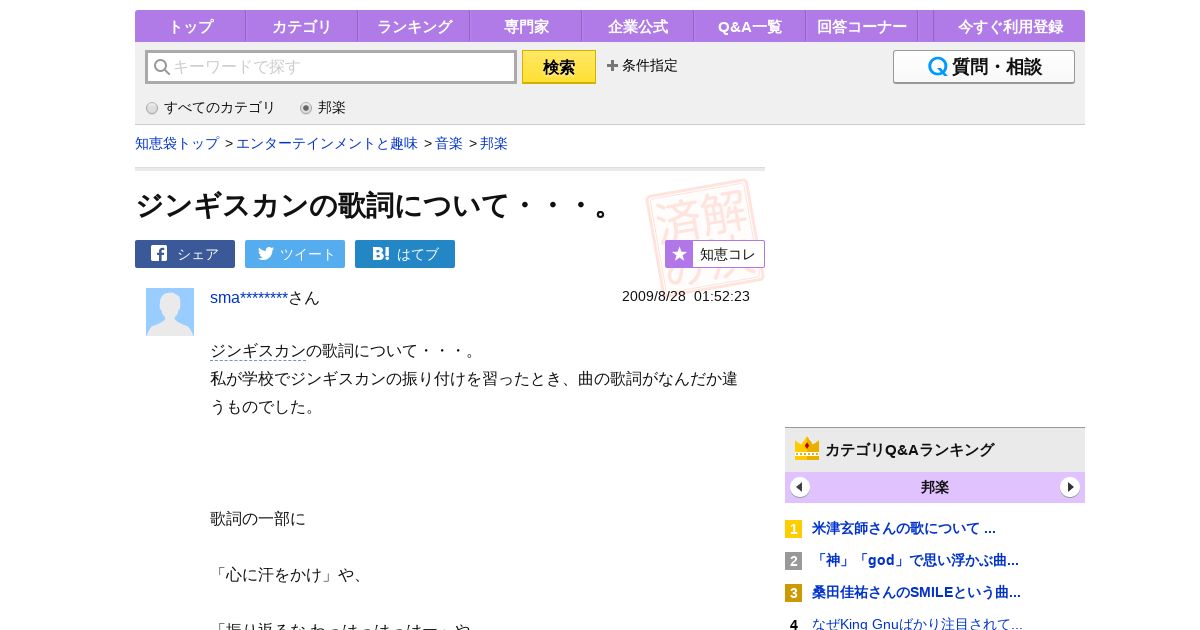Viewport: 1200px width, 630px height.
Task: Show next ranking category with right arrow
Action: tap(1070, 487)
